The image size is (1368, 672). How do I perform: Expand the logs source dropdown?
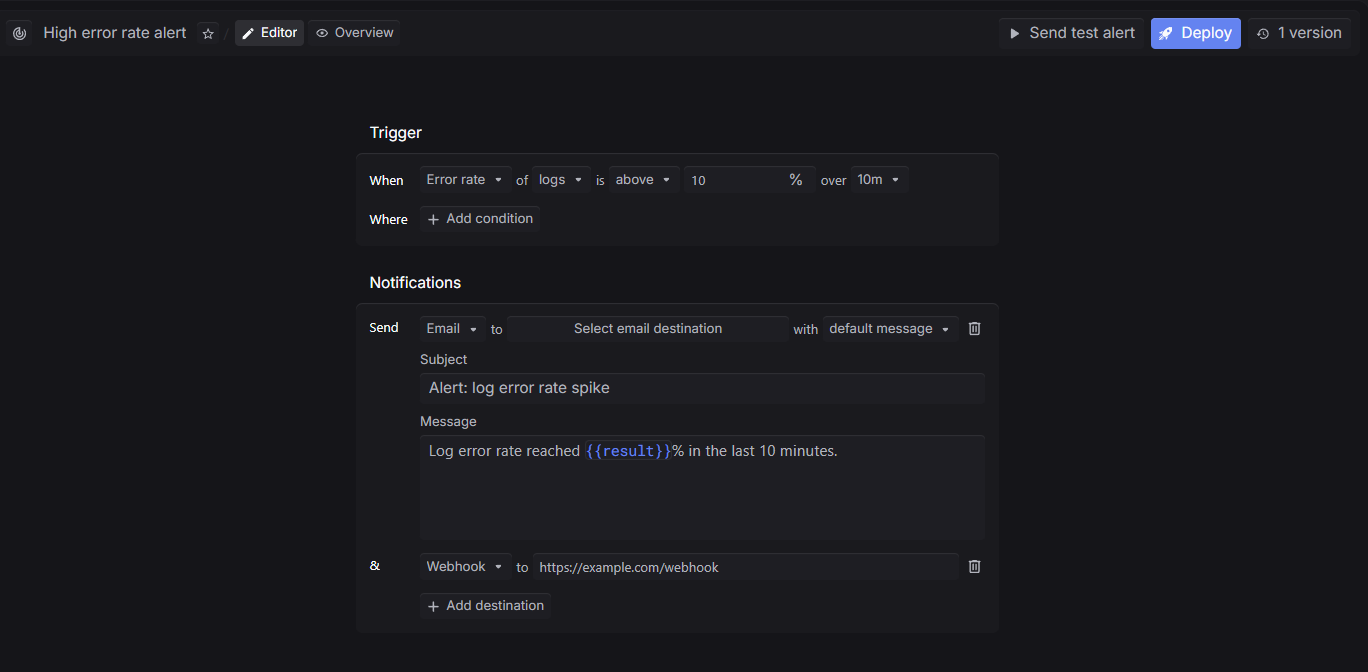(x=561, y=180)
